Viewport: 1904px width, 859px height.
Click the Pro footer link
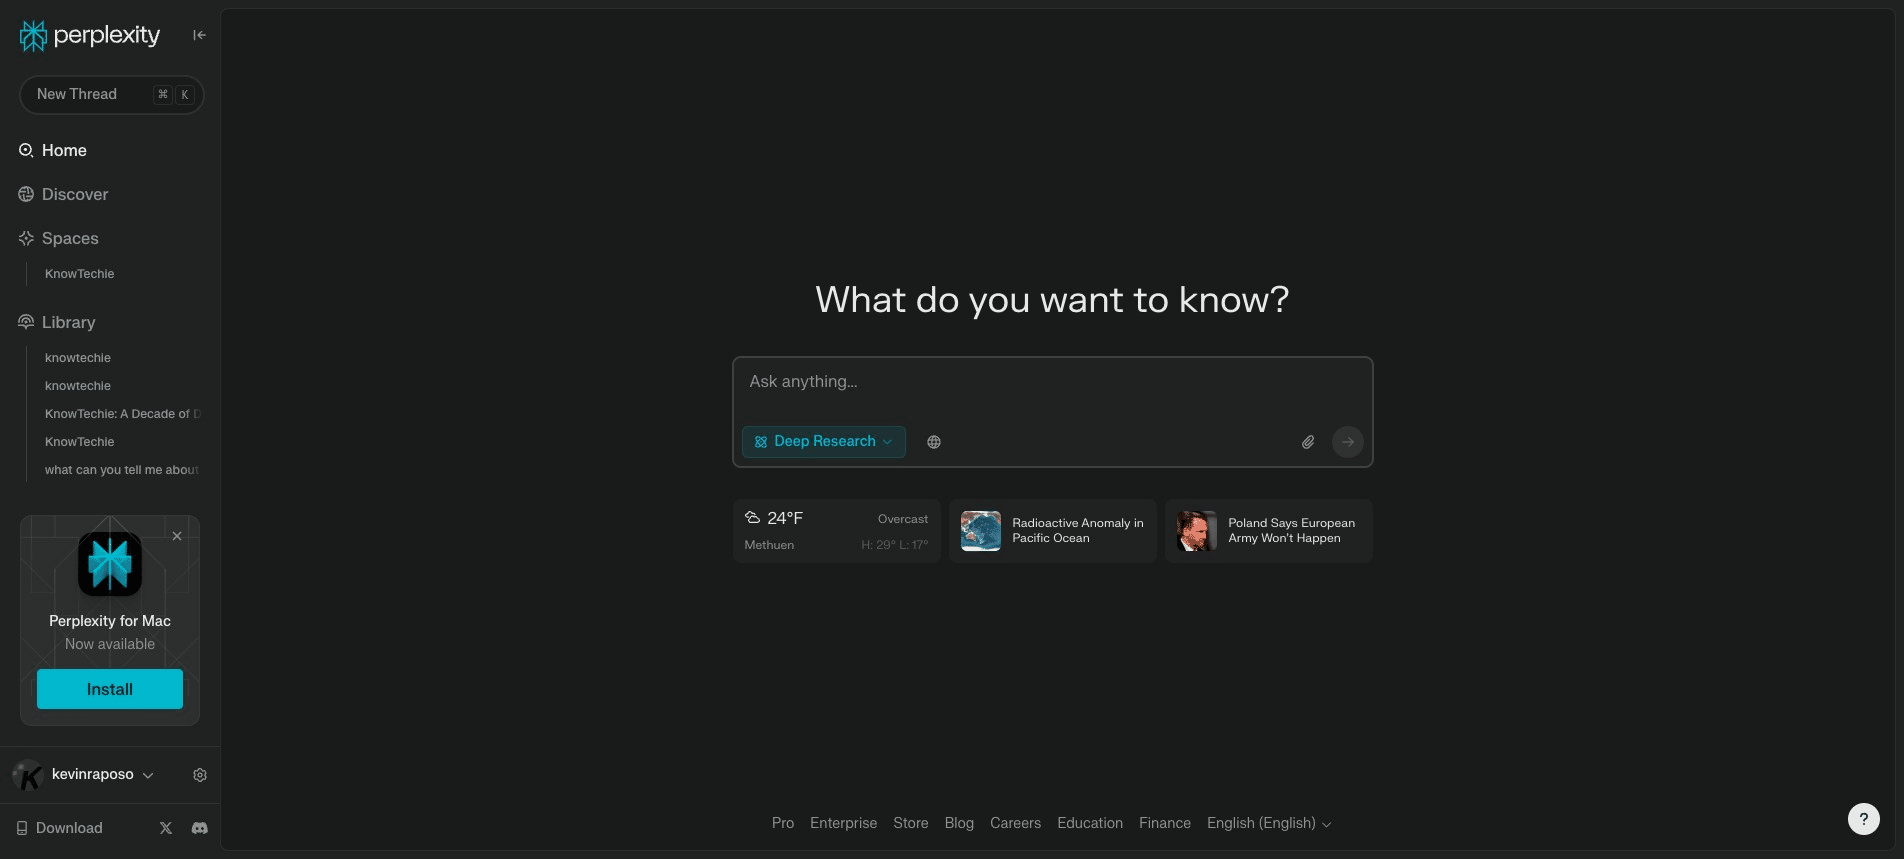click(x=783, y=823)
